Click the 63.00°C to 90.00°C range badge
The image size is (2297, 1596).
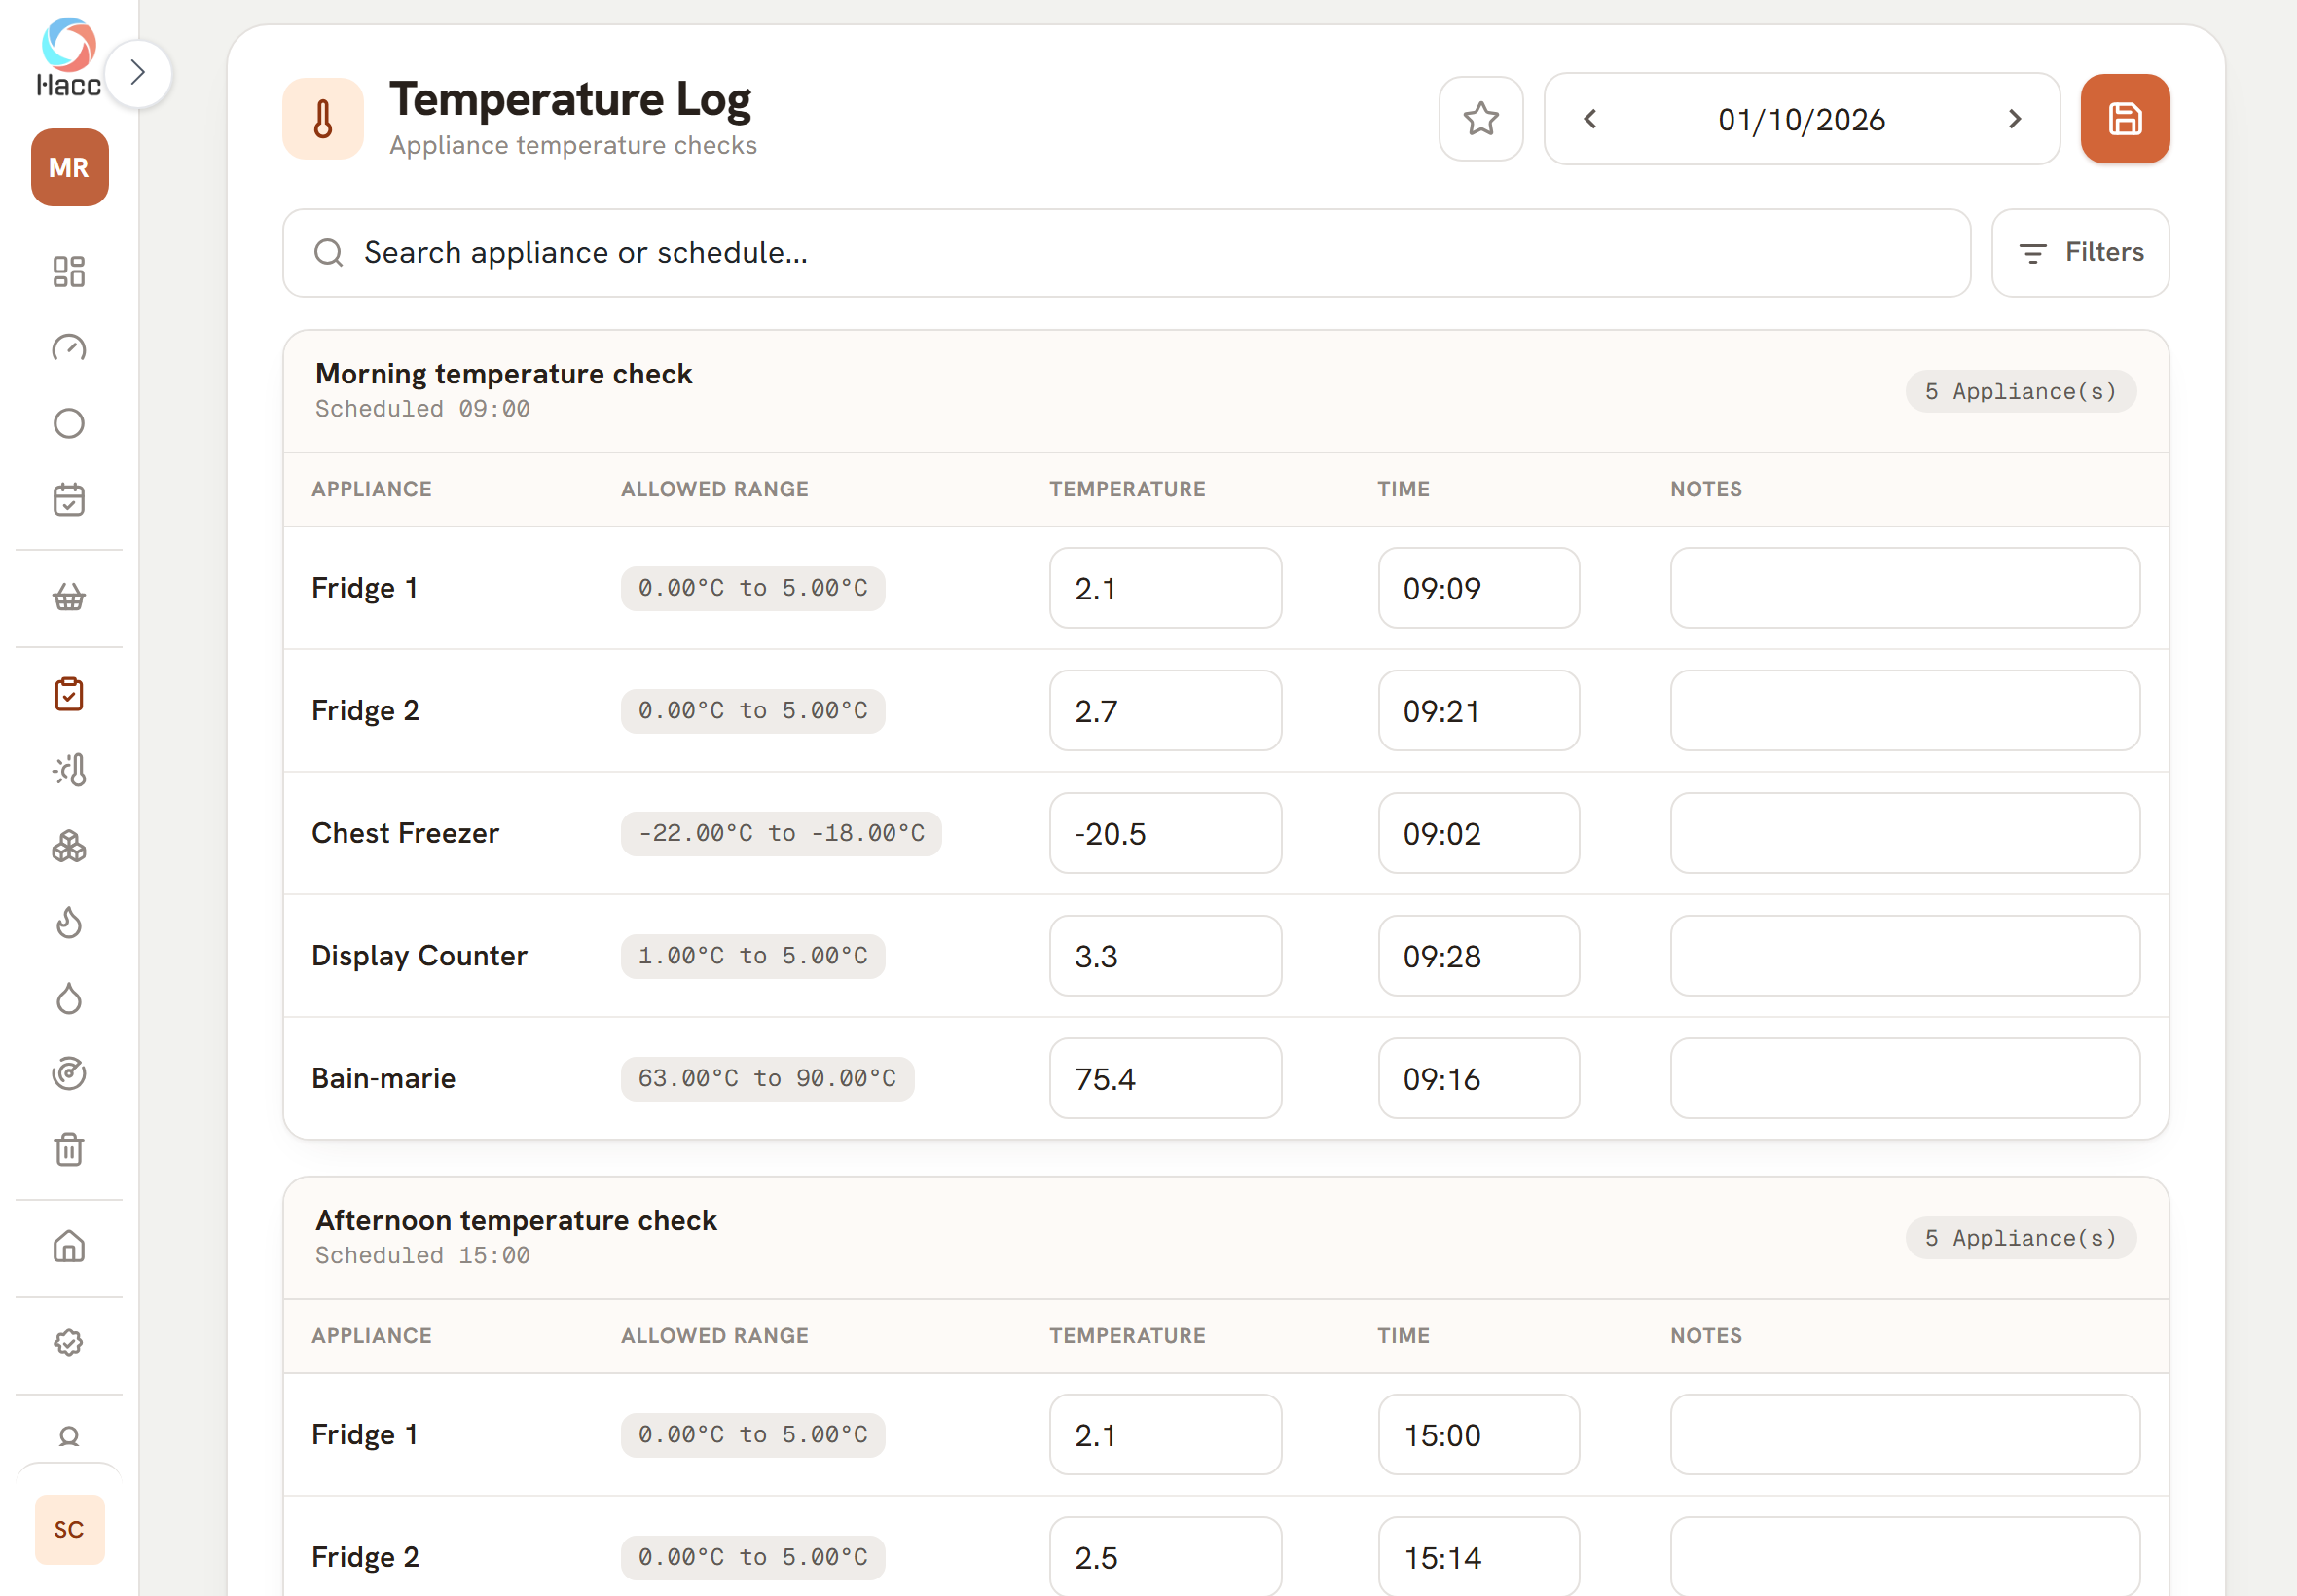tap(767, 1079)
